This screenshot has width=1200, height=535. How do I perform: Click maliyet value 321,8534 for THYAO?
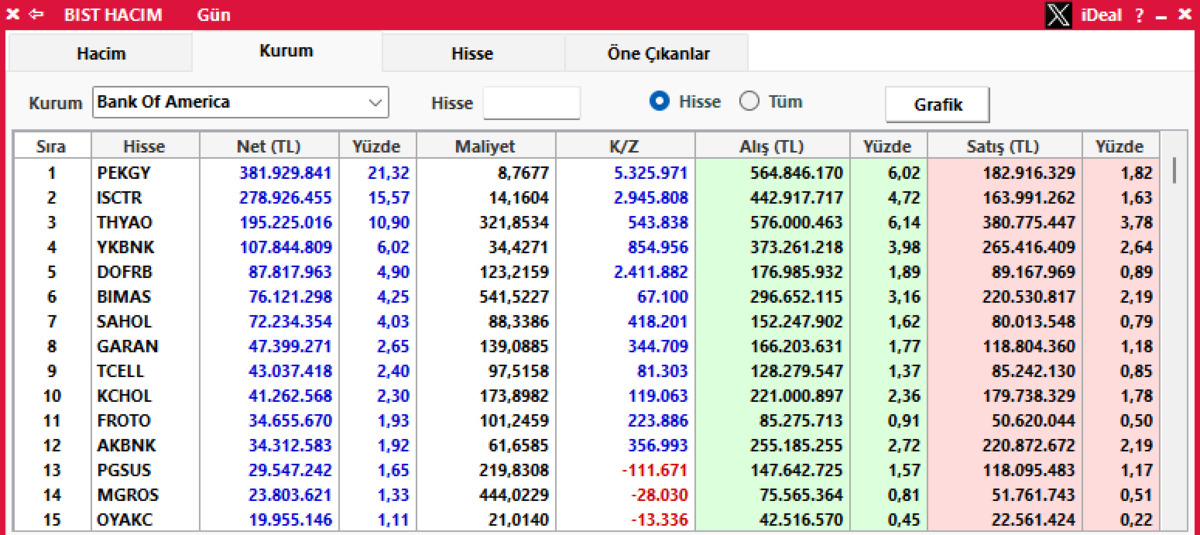tap(516, 222)
